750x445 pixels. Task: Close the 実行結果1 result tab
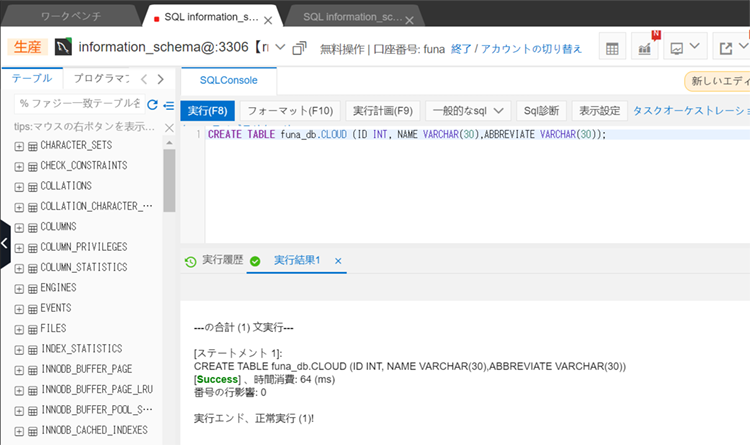338,261
